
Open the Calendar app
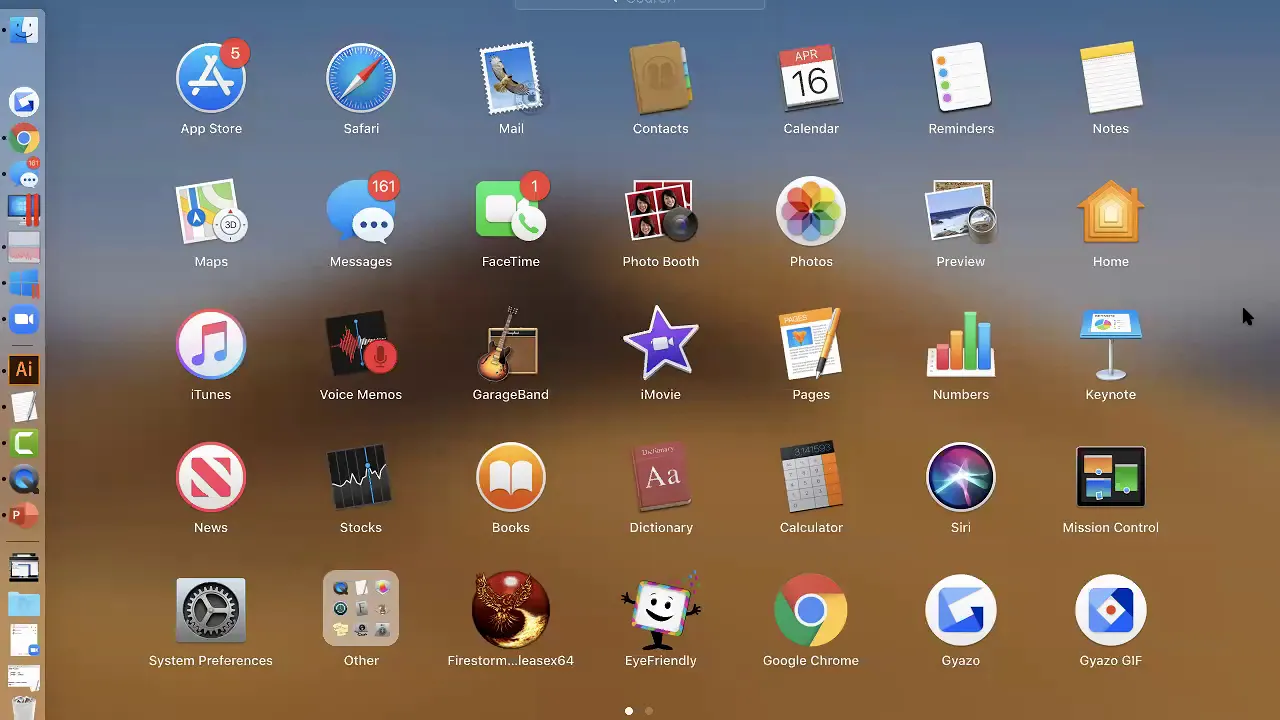point(811,78)
